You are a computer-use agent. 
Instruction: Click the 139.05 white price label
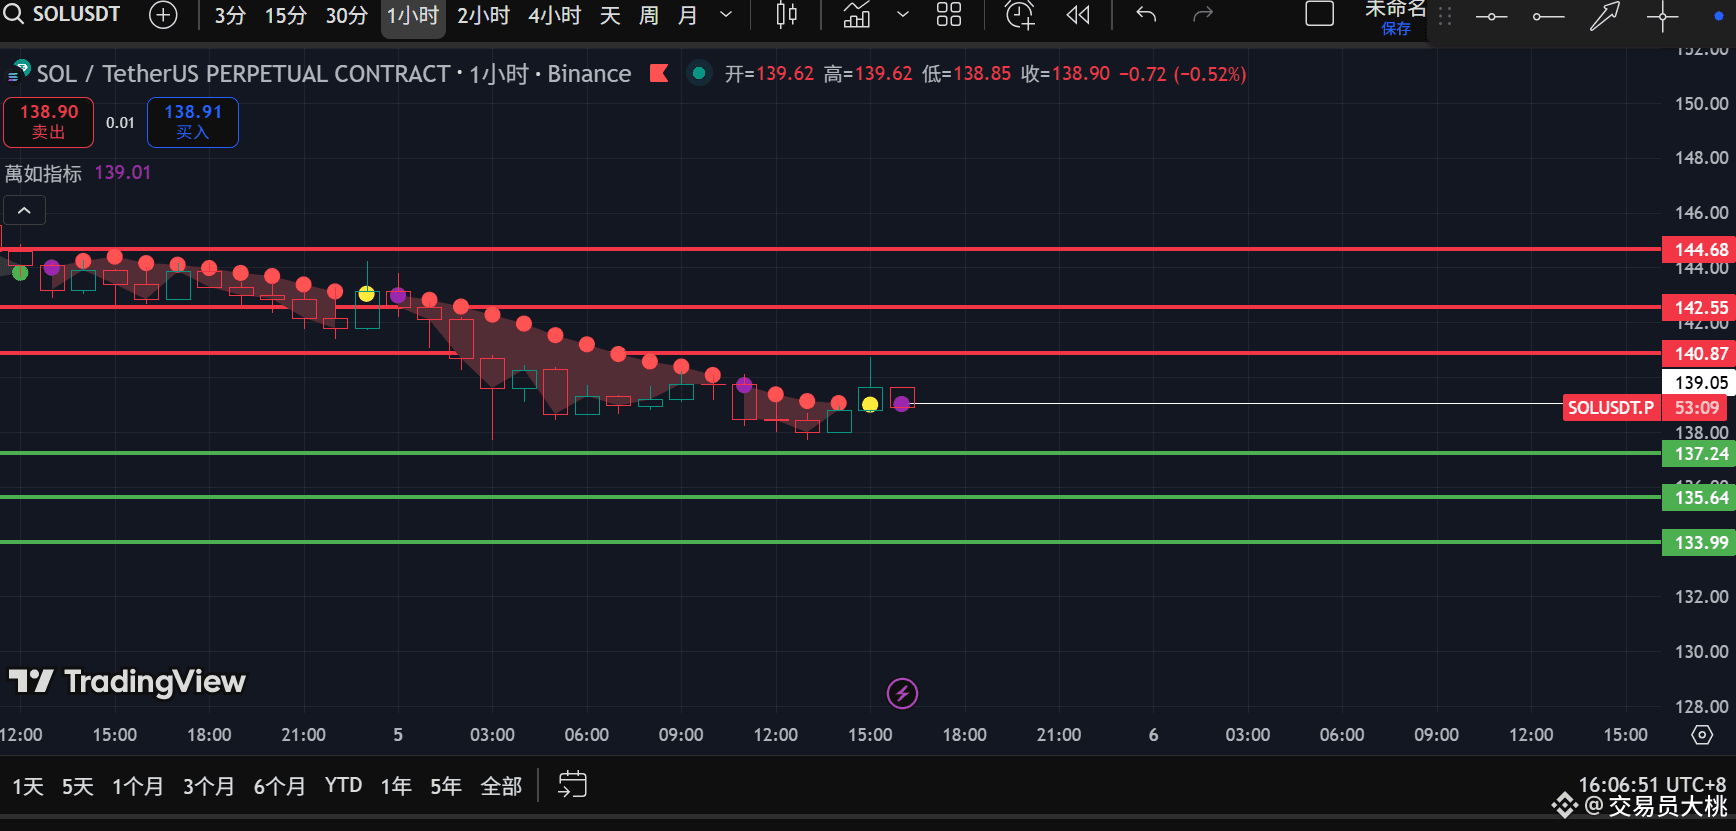1699,382
